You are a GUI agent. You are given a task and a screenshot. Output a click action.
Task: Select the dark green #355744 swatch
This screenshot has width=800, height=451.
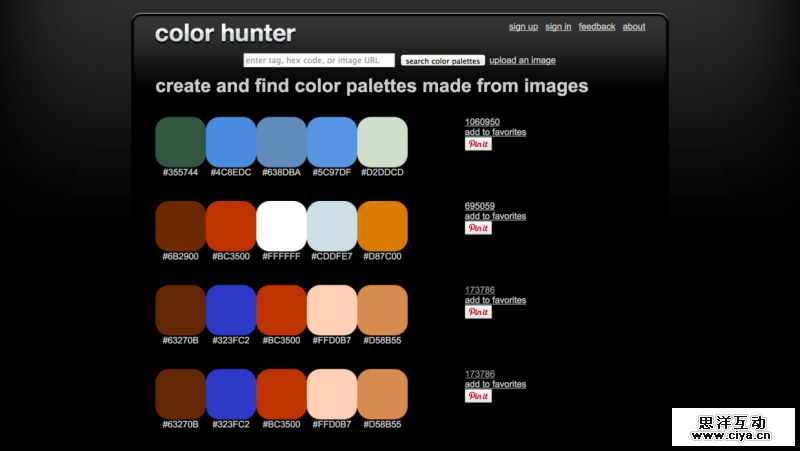[x=180, y=142]
